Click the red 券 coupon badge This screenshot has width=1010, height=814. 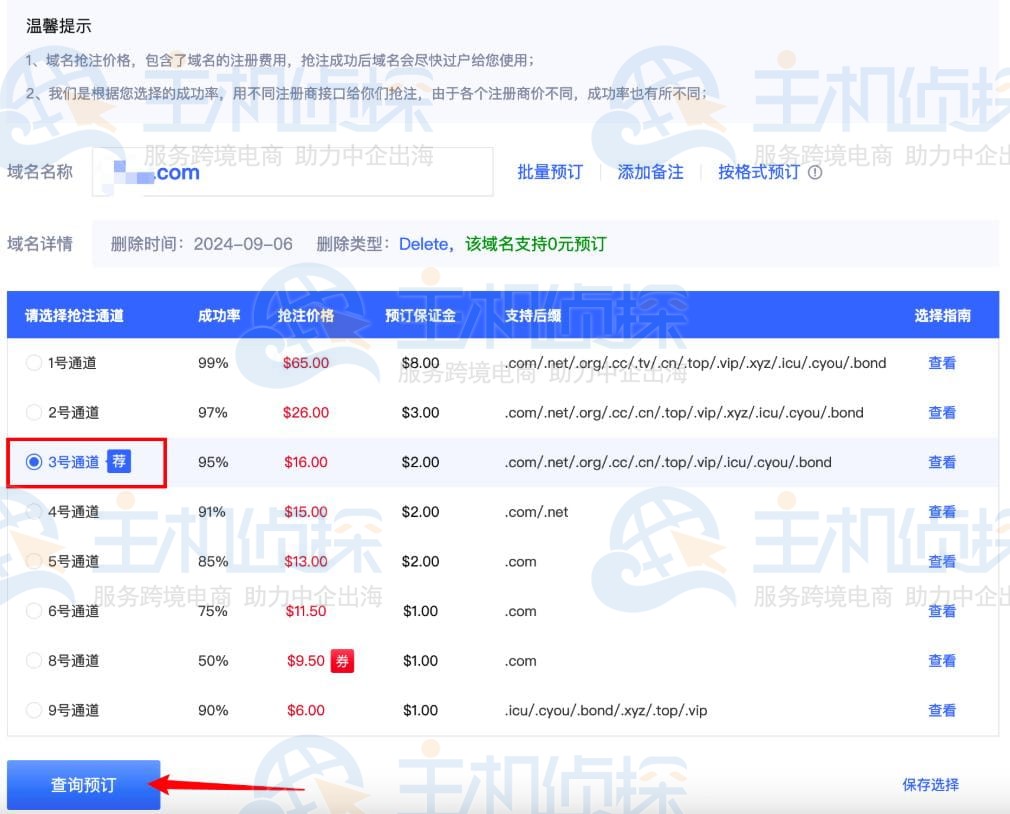pyautogui.click(x=342, y=661)
